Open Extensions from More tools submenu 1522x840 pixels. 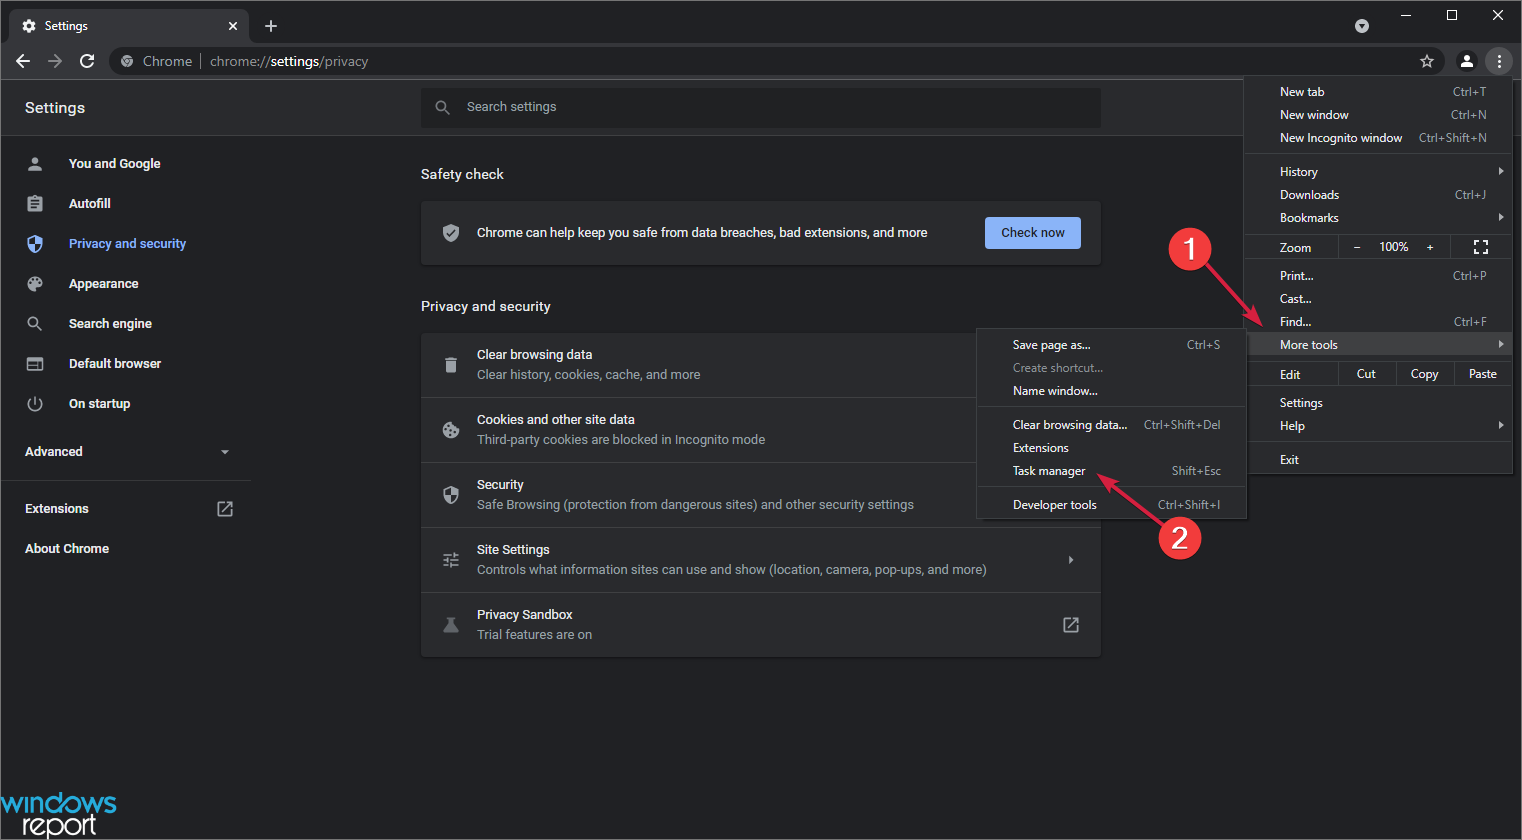[1112, 448]
